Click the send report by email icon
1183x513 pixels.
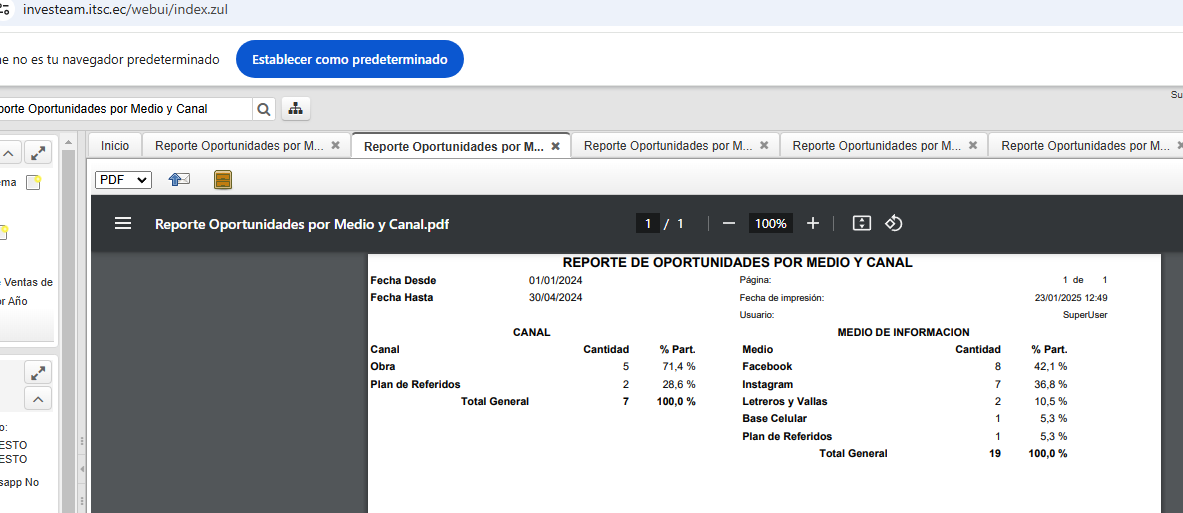pyautogui.click(x=179, y=180)
